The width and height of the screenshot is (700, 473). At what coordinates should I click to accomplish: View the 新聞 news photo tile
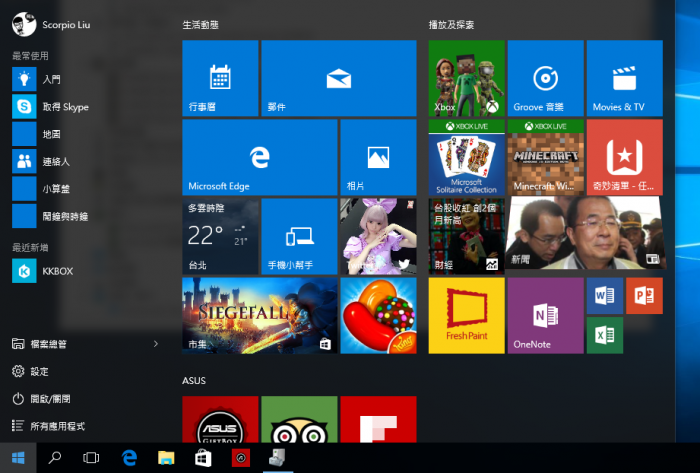(x=584, y=236)
